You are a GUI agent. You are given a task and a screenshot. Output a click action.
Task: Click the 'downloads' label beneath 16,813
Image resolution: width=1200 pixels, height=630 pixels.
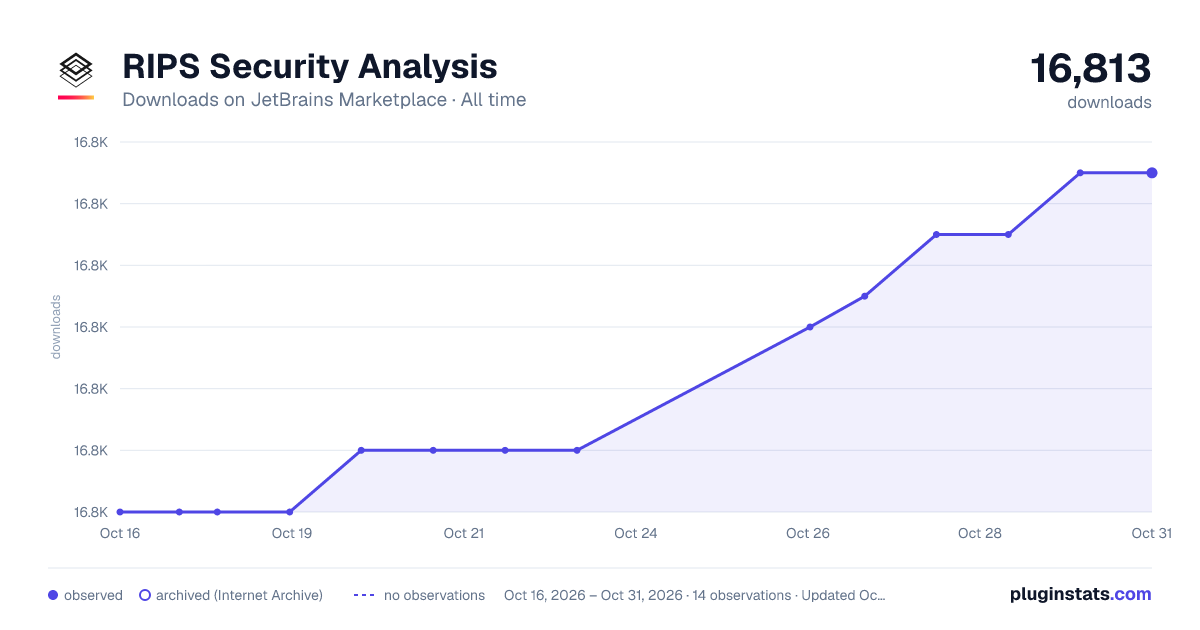[1109, 102]
